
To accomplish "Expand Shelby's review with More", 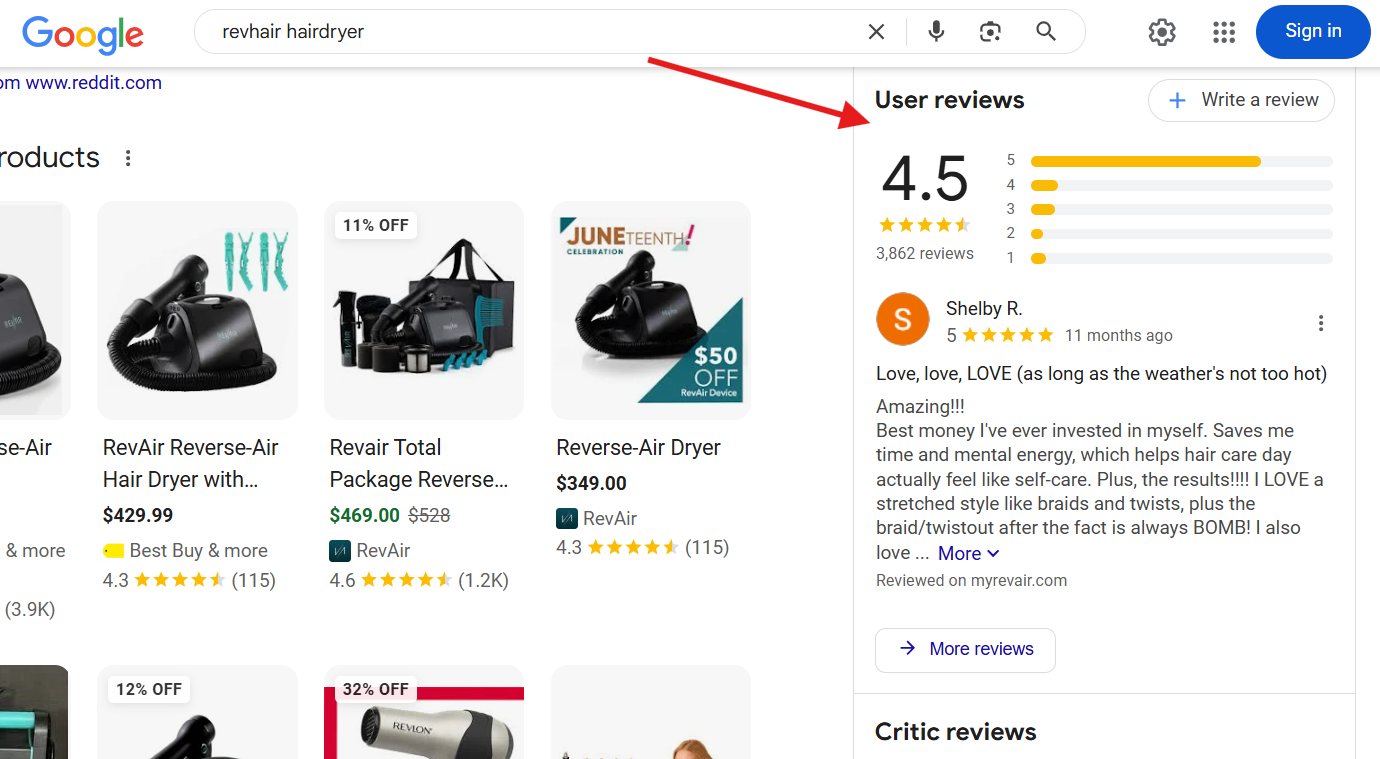I will pyautogui.click(x=960, y=552).
